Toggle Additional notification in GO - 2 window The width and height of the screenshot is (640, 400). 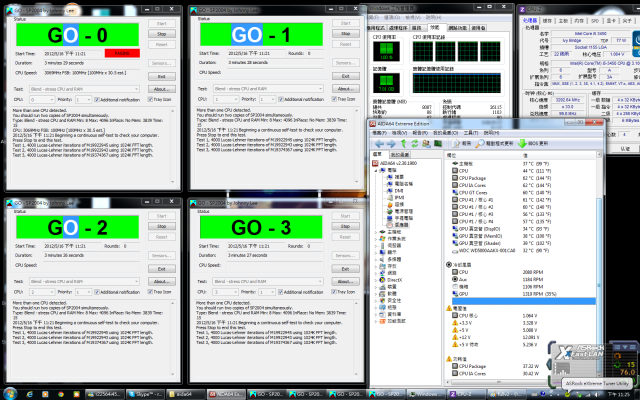97,292
